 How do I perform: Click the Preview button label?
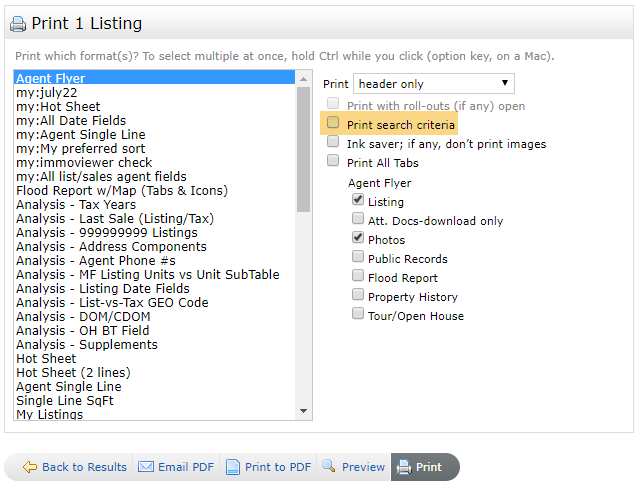[x=363, y=467]
